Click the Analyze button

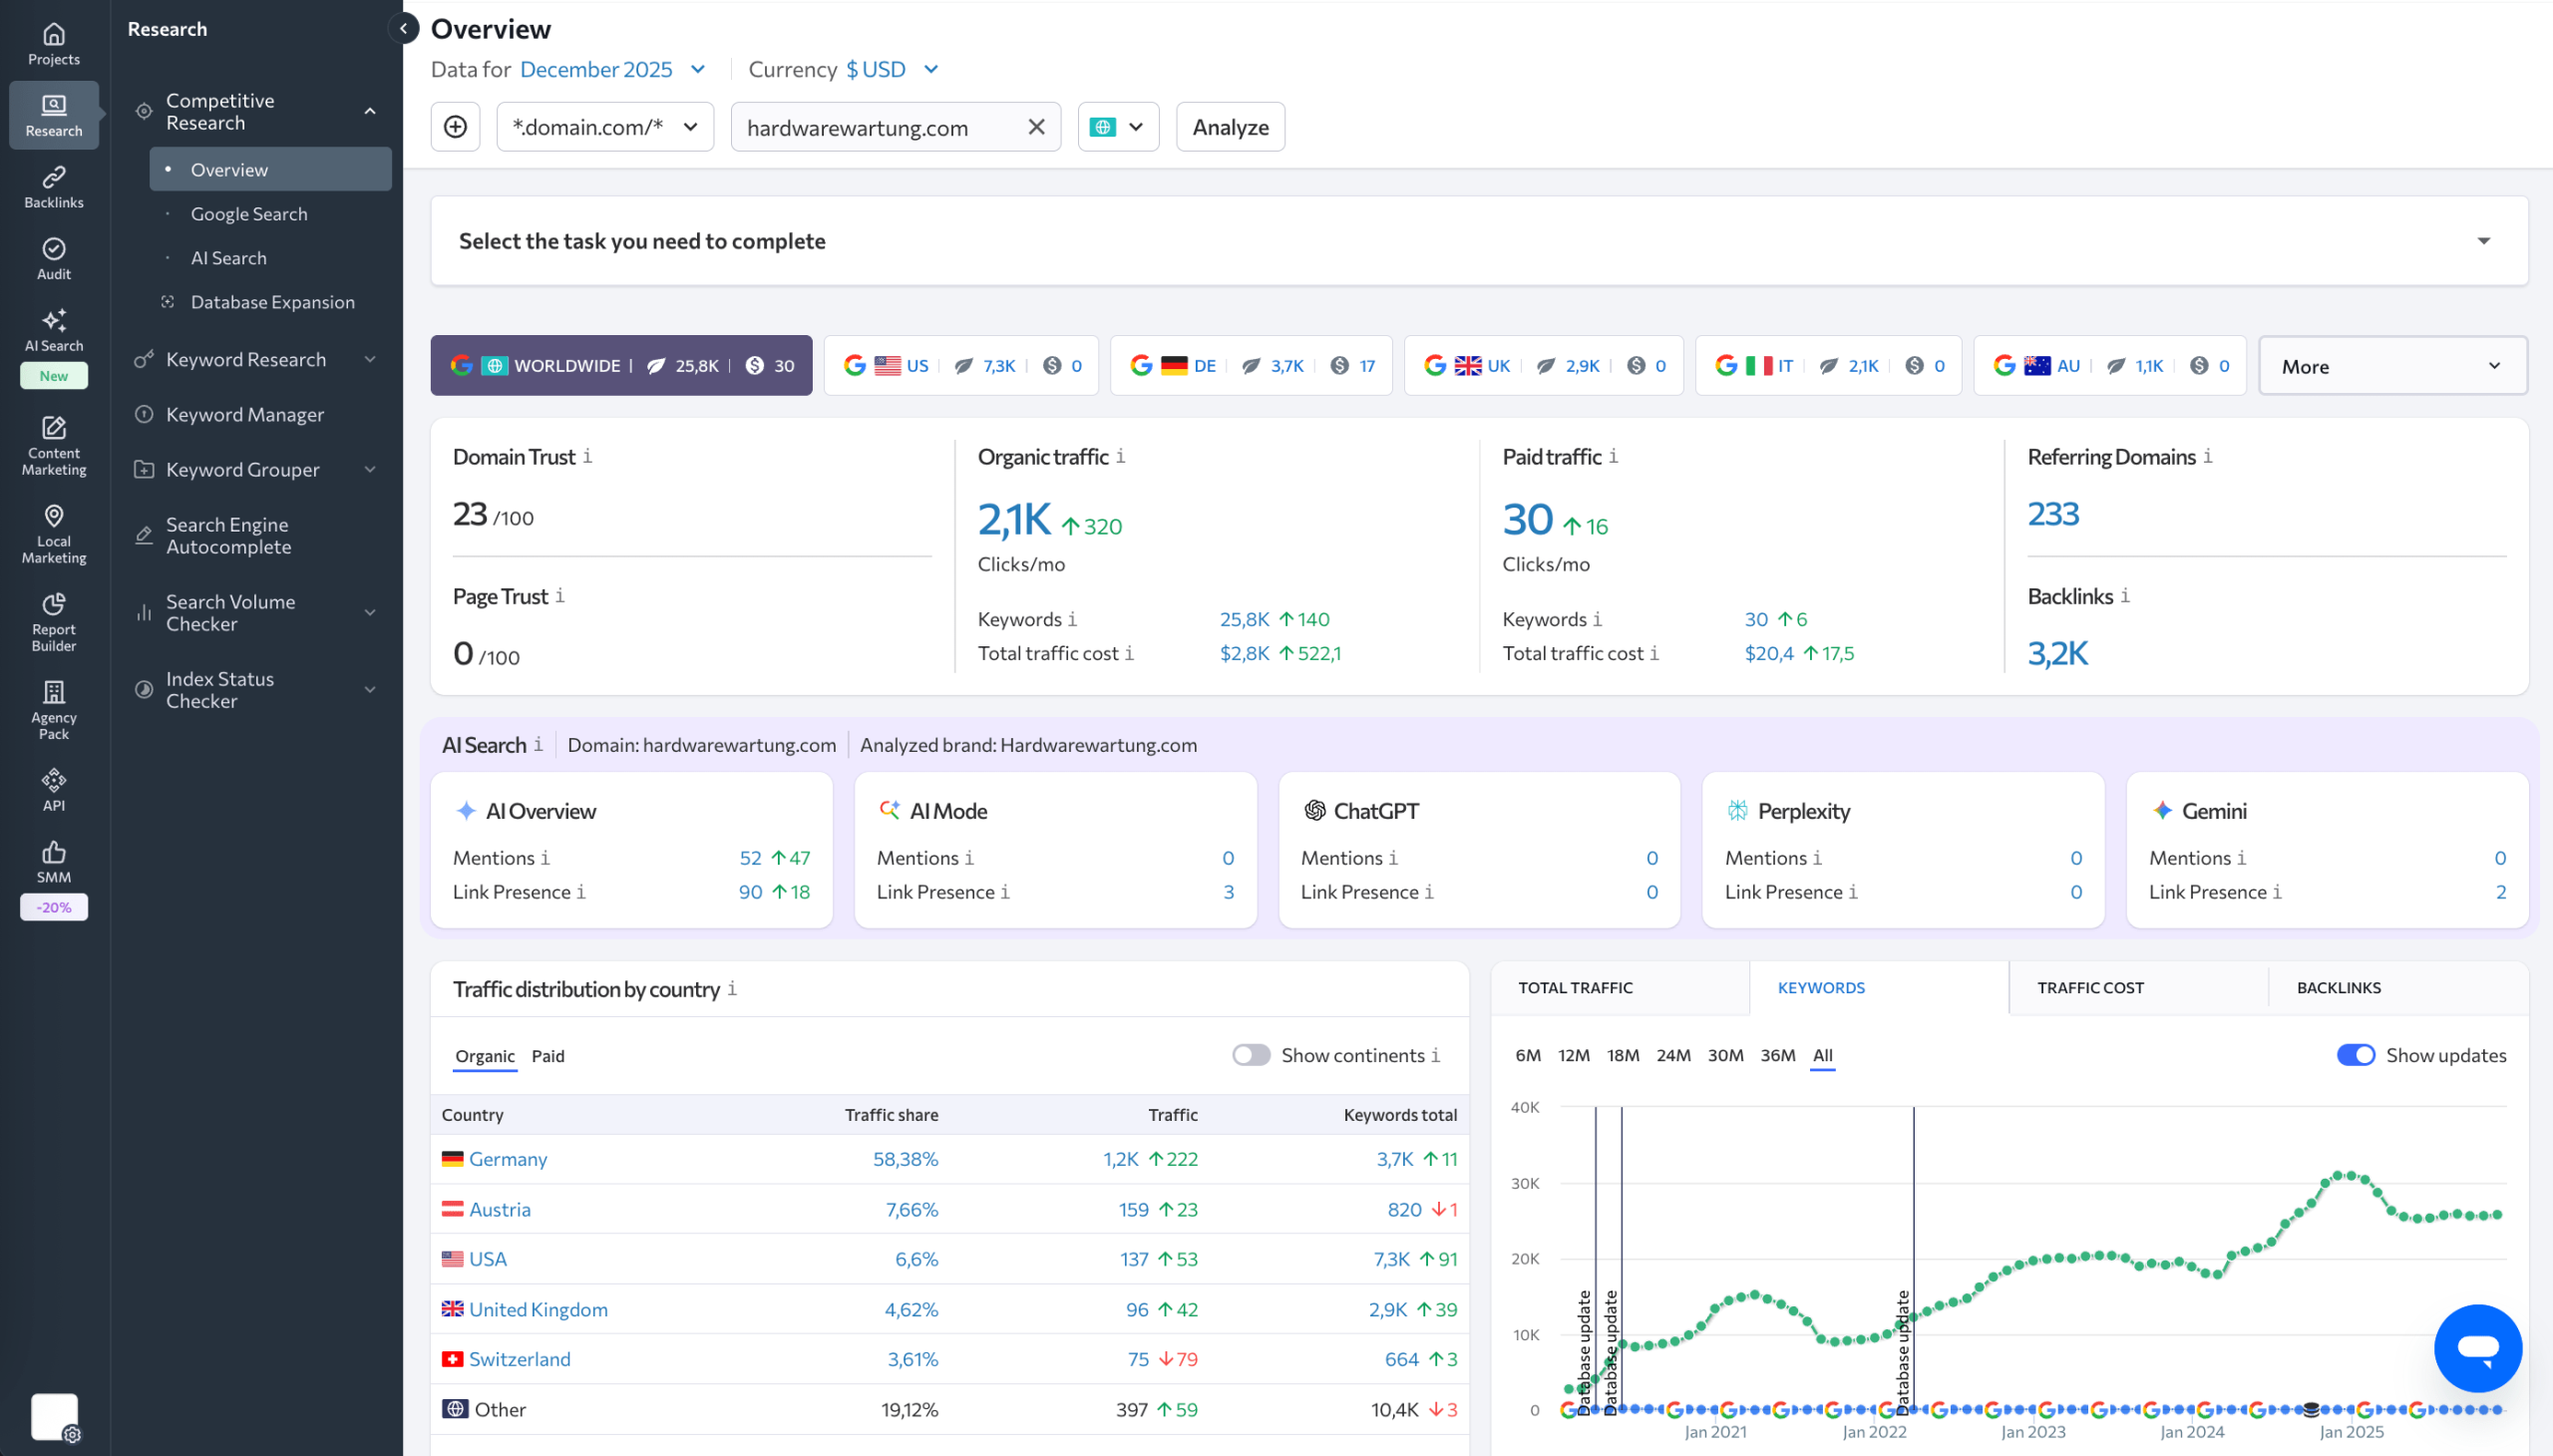coord(1229,127)
